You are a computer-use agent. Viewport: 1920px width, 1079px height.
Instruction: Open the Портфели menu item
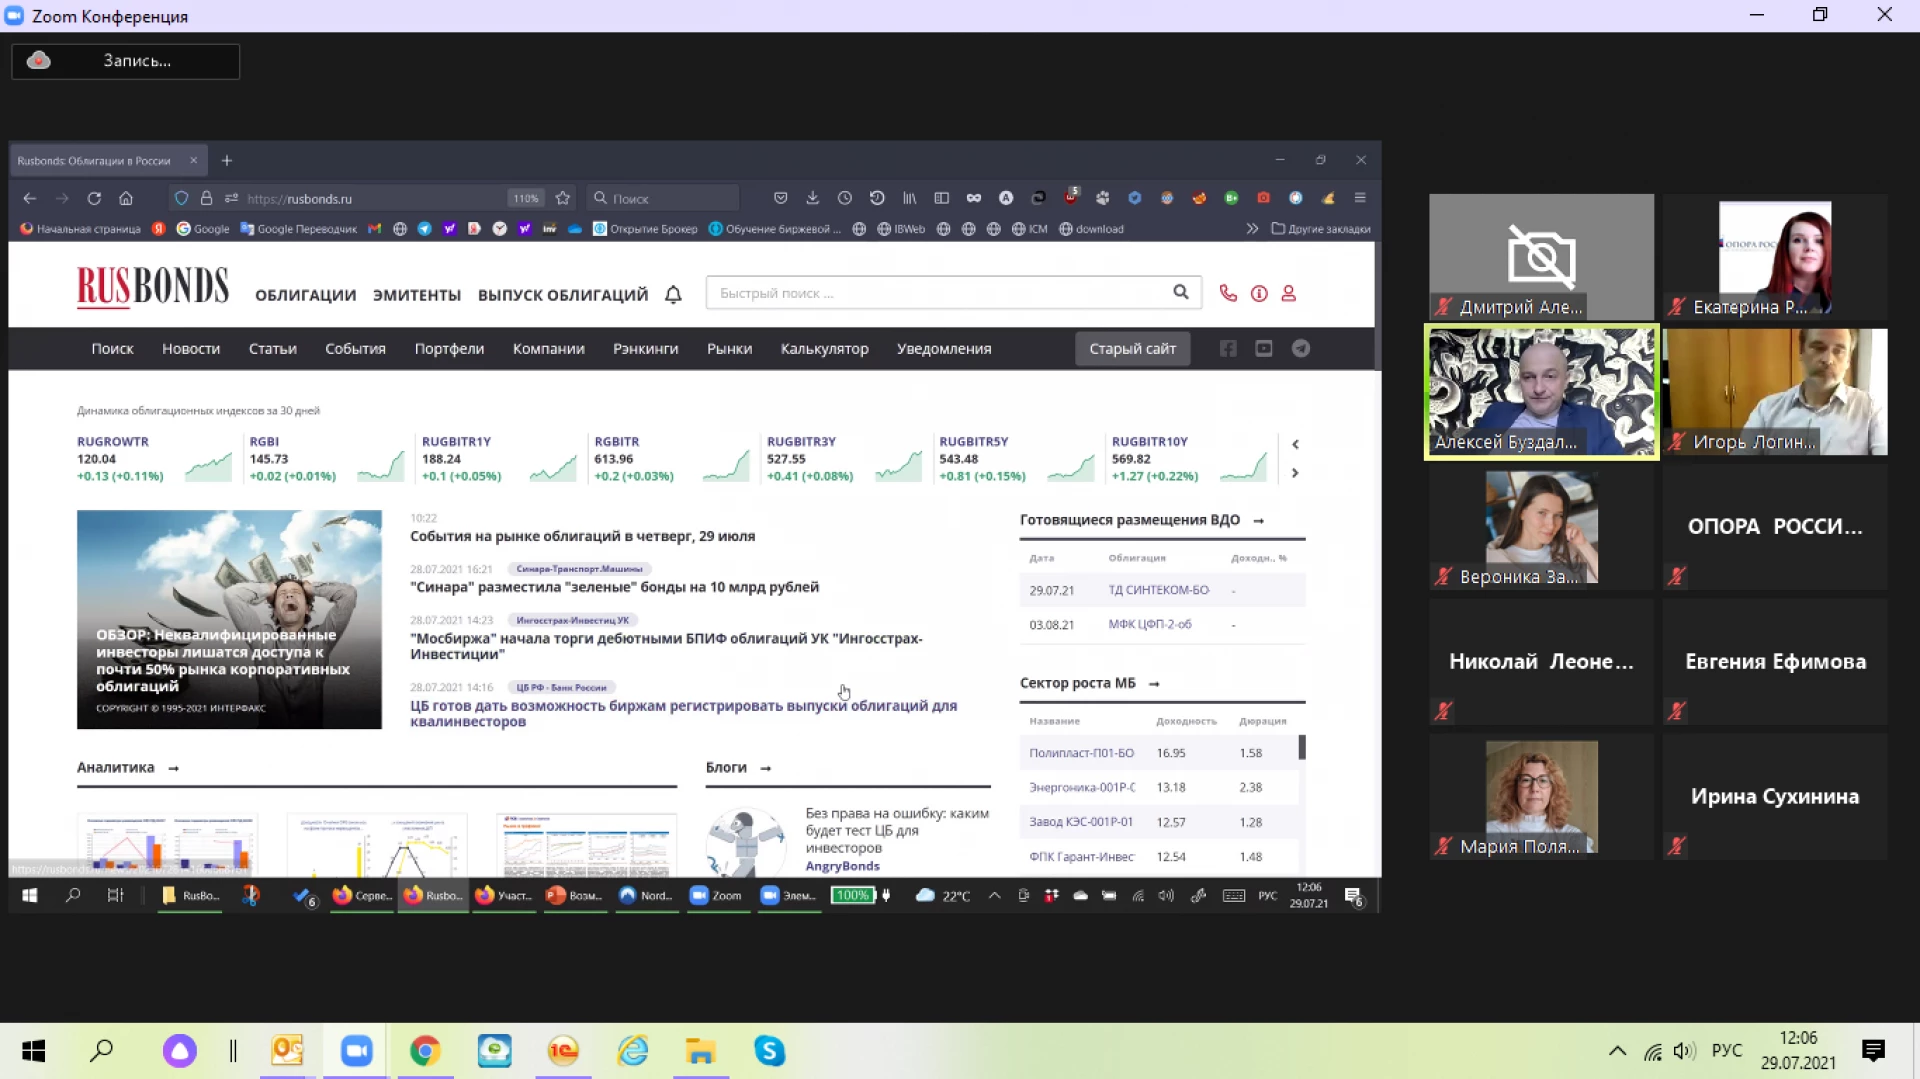(x=449, y=349)
